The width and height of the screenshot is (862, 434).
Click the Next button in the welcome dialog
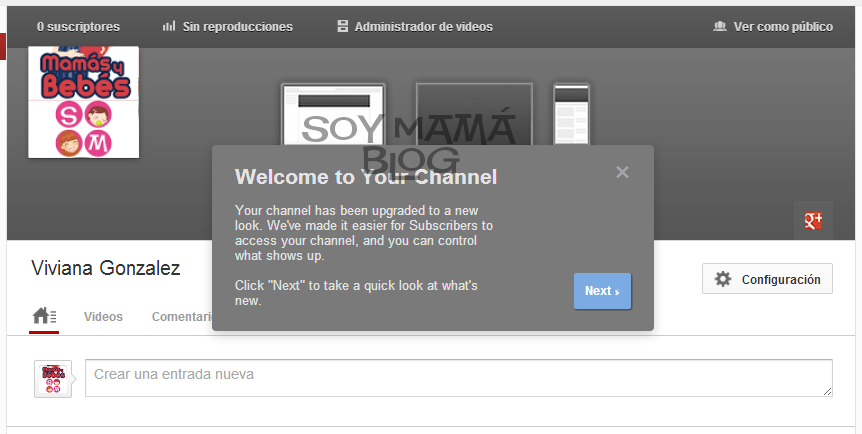click(602, 291)
